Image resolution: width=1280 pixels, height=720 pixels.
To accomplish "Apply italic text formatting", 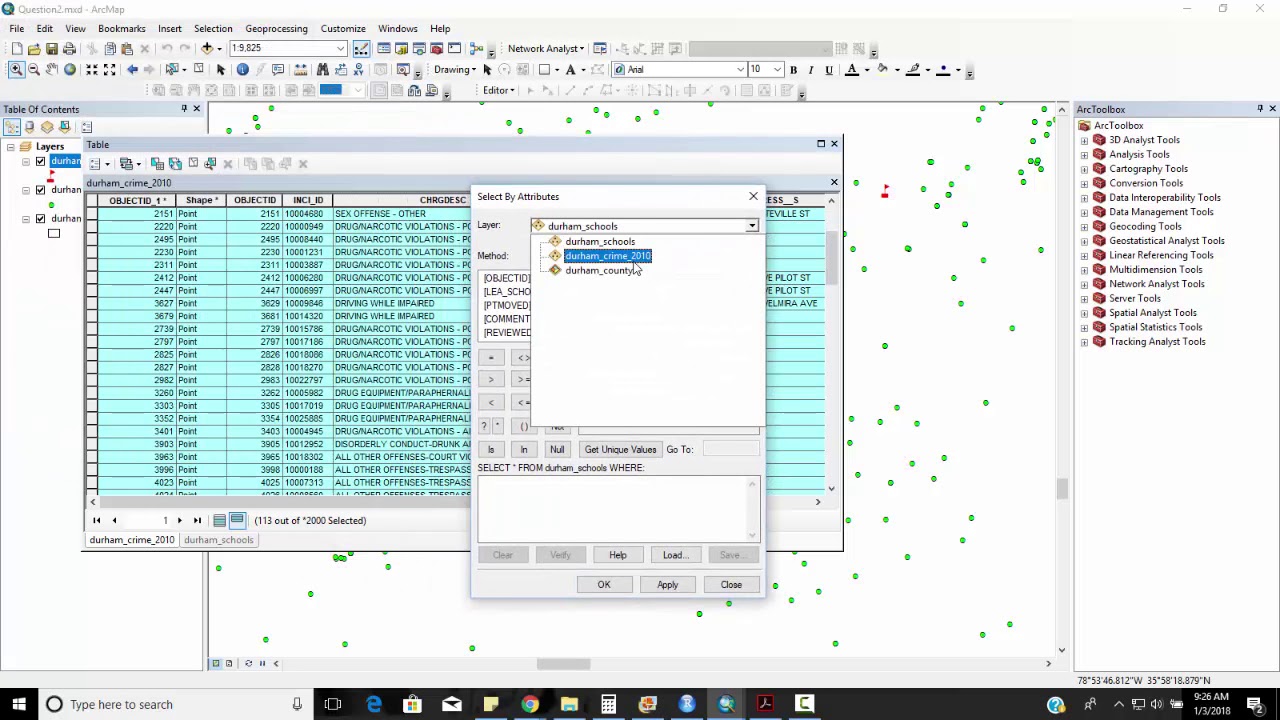I will [811, 69].
